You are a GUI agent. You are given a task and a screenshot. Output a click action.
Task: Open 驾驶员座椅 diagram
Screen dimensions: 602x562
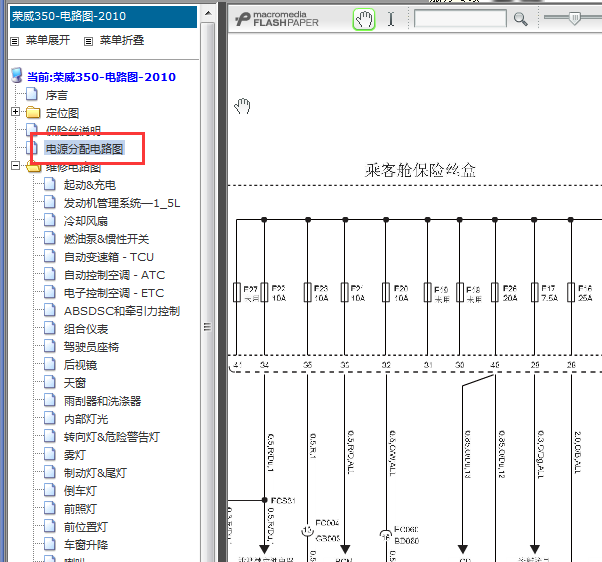click(91, 347)
